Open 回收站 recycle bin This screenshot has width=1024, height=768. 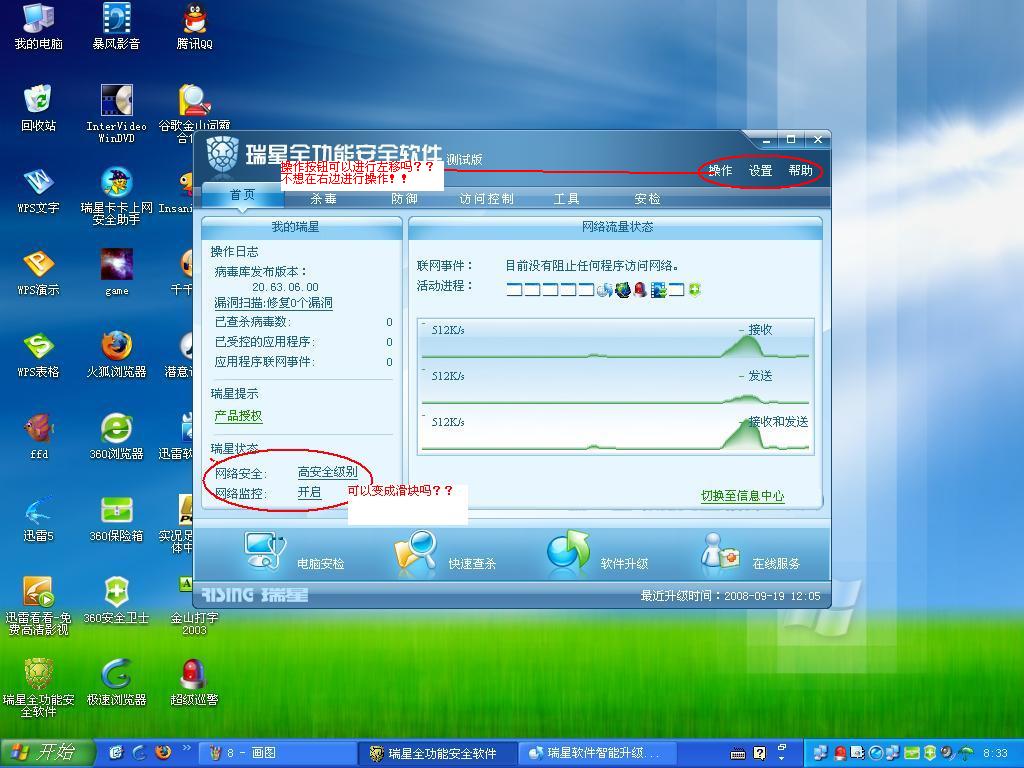(x=38, y=108)
